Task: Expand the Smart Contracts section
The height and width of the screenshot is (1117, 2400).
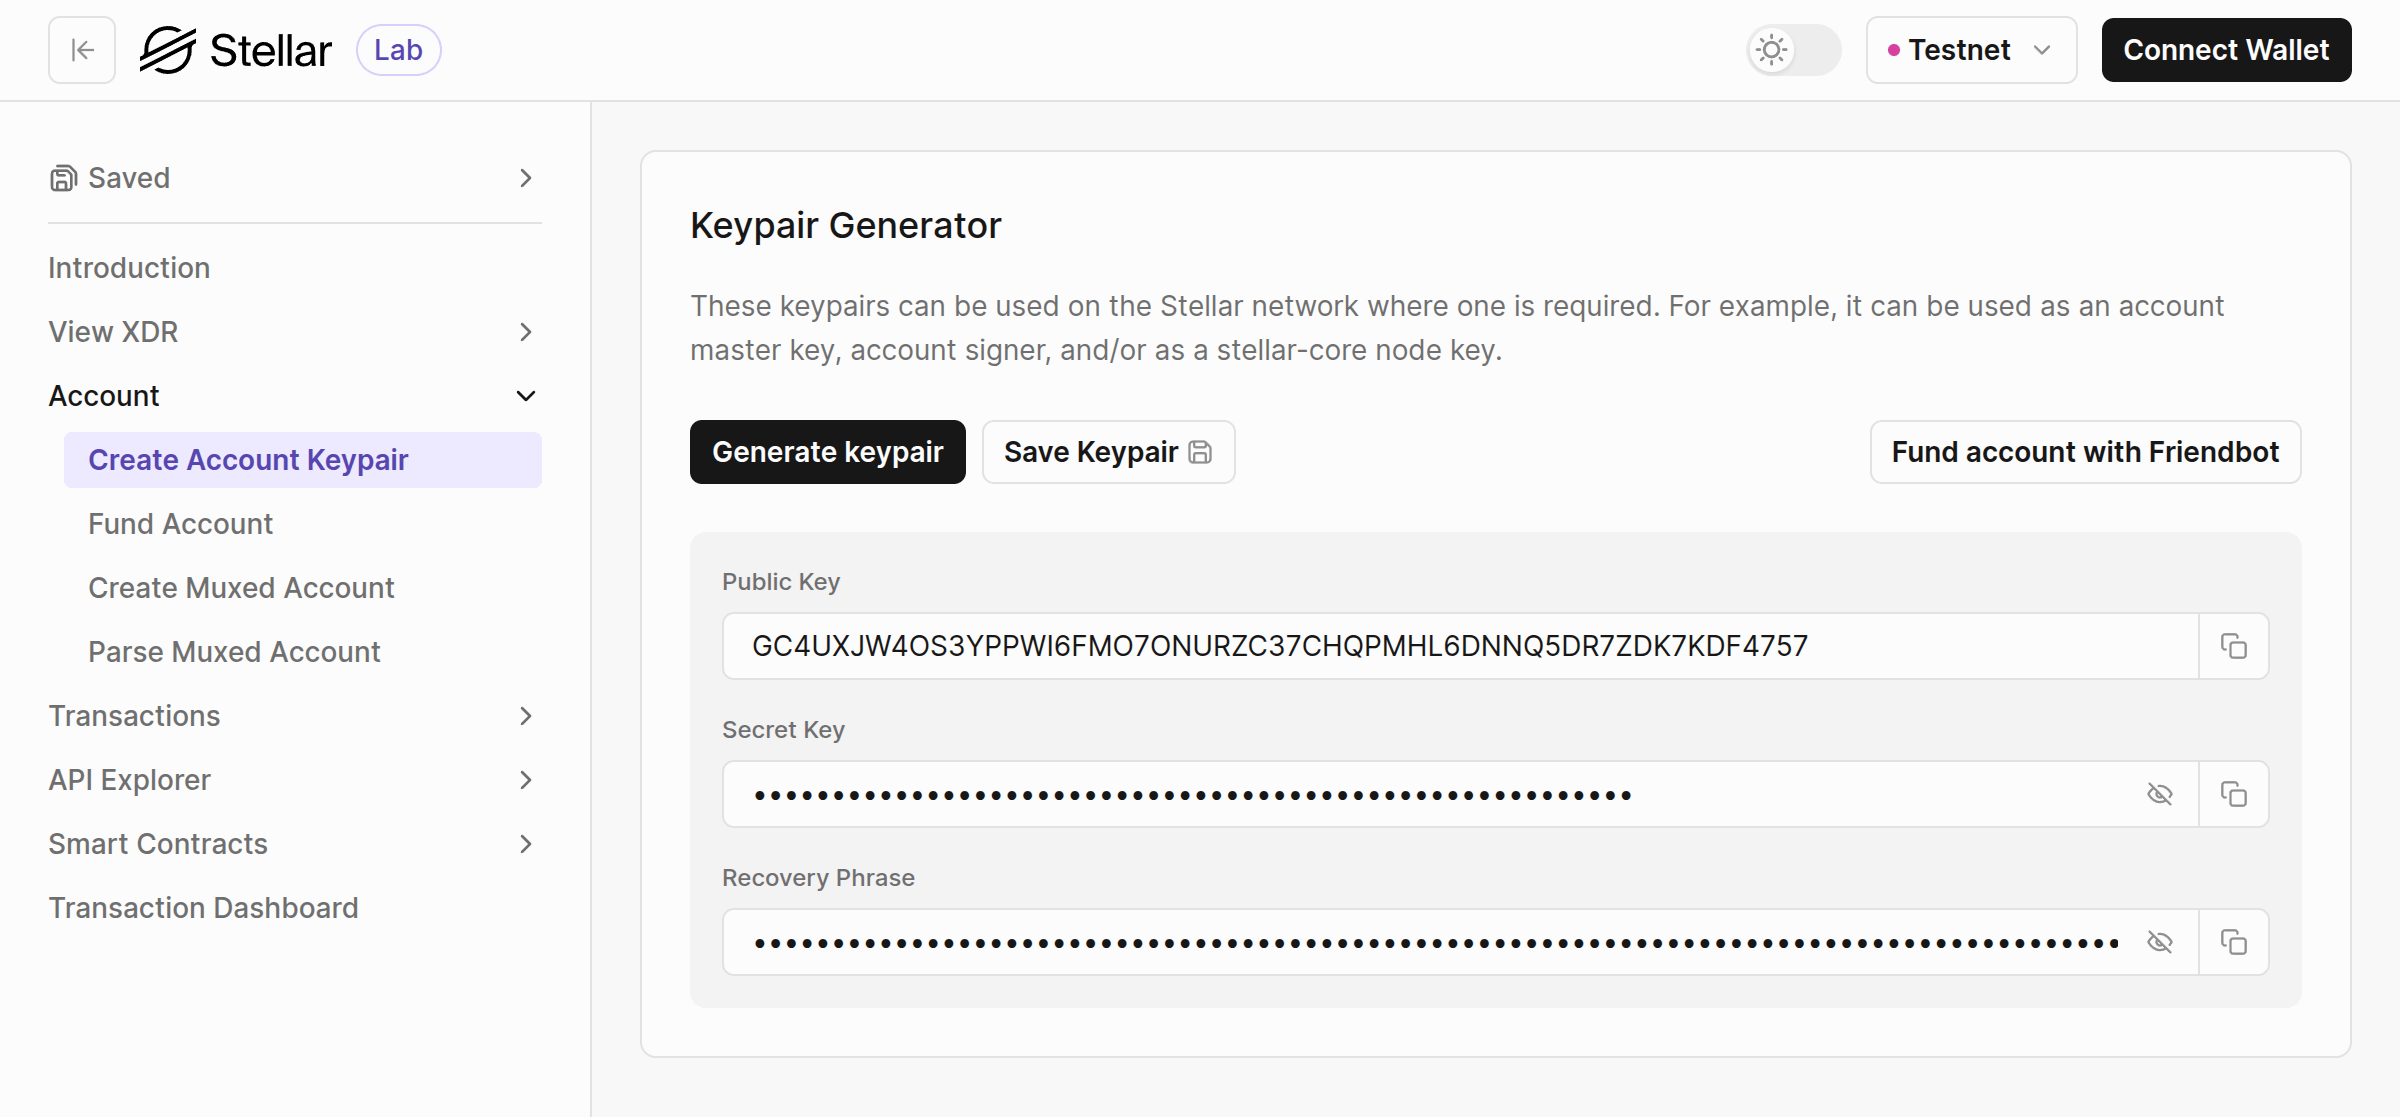Action: click(x=526, y=844)
